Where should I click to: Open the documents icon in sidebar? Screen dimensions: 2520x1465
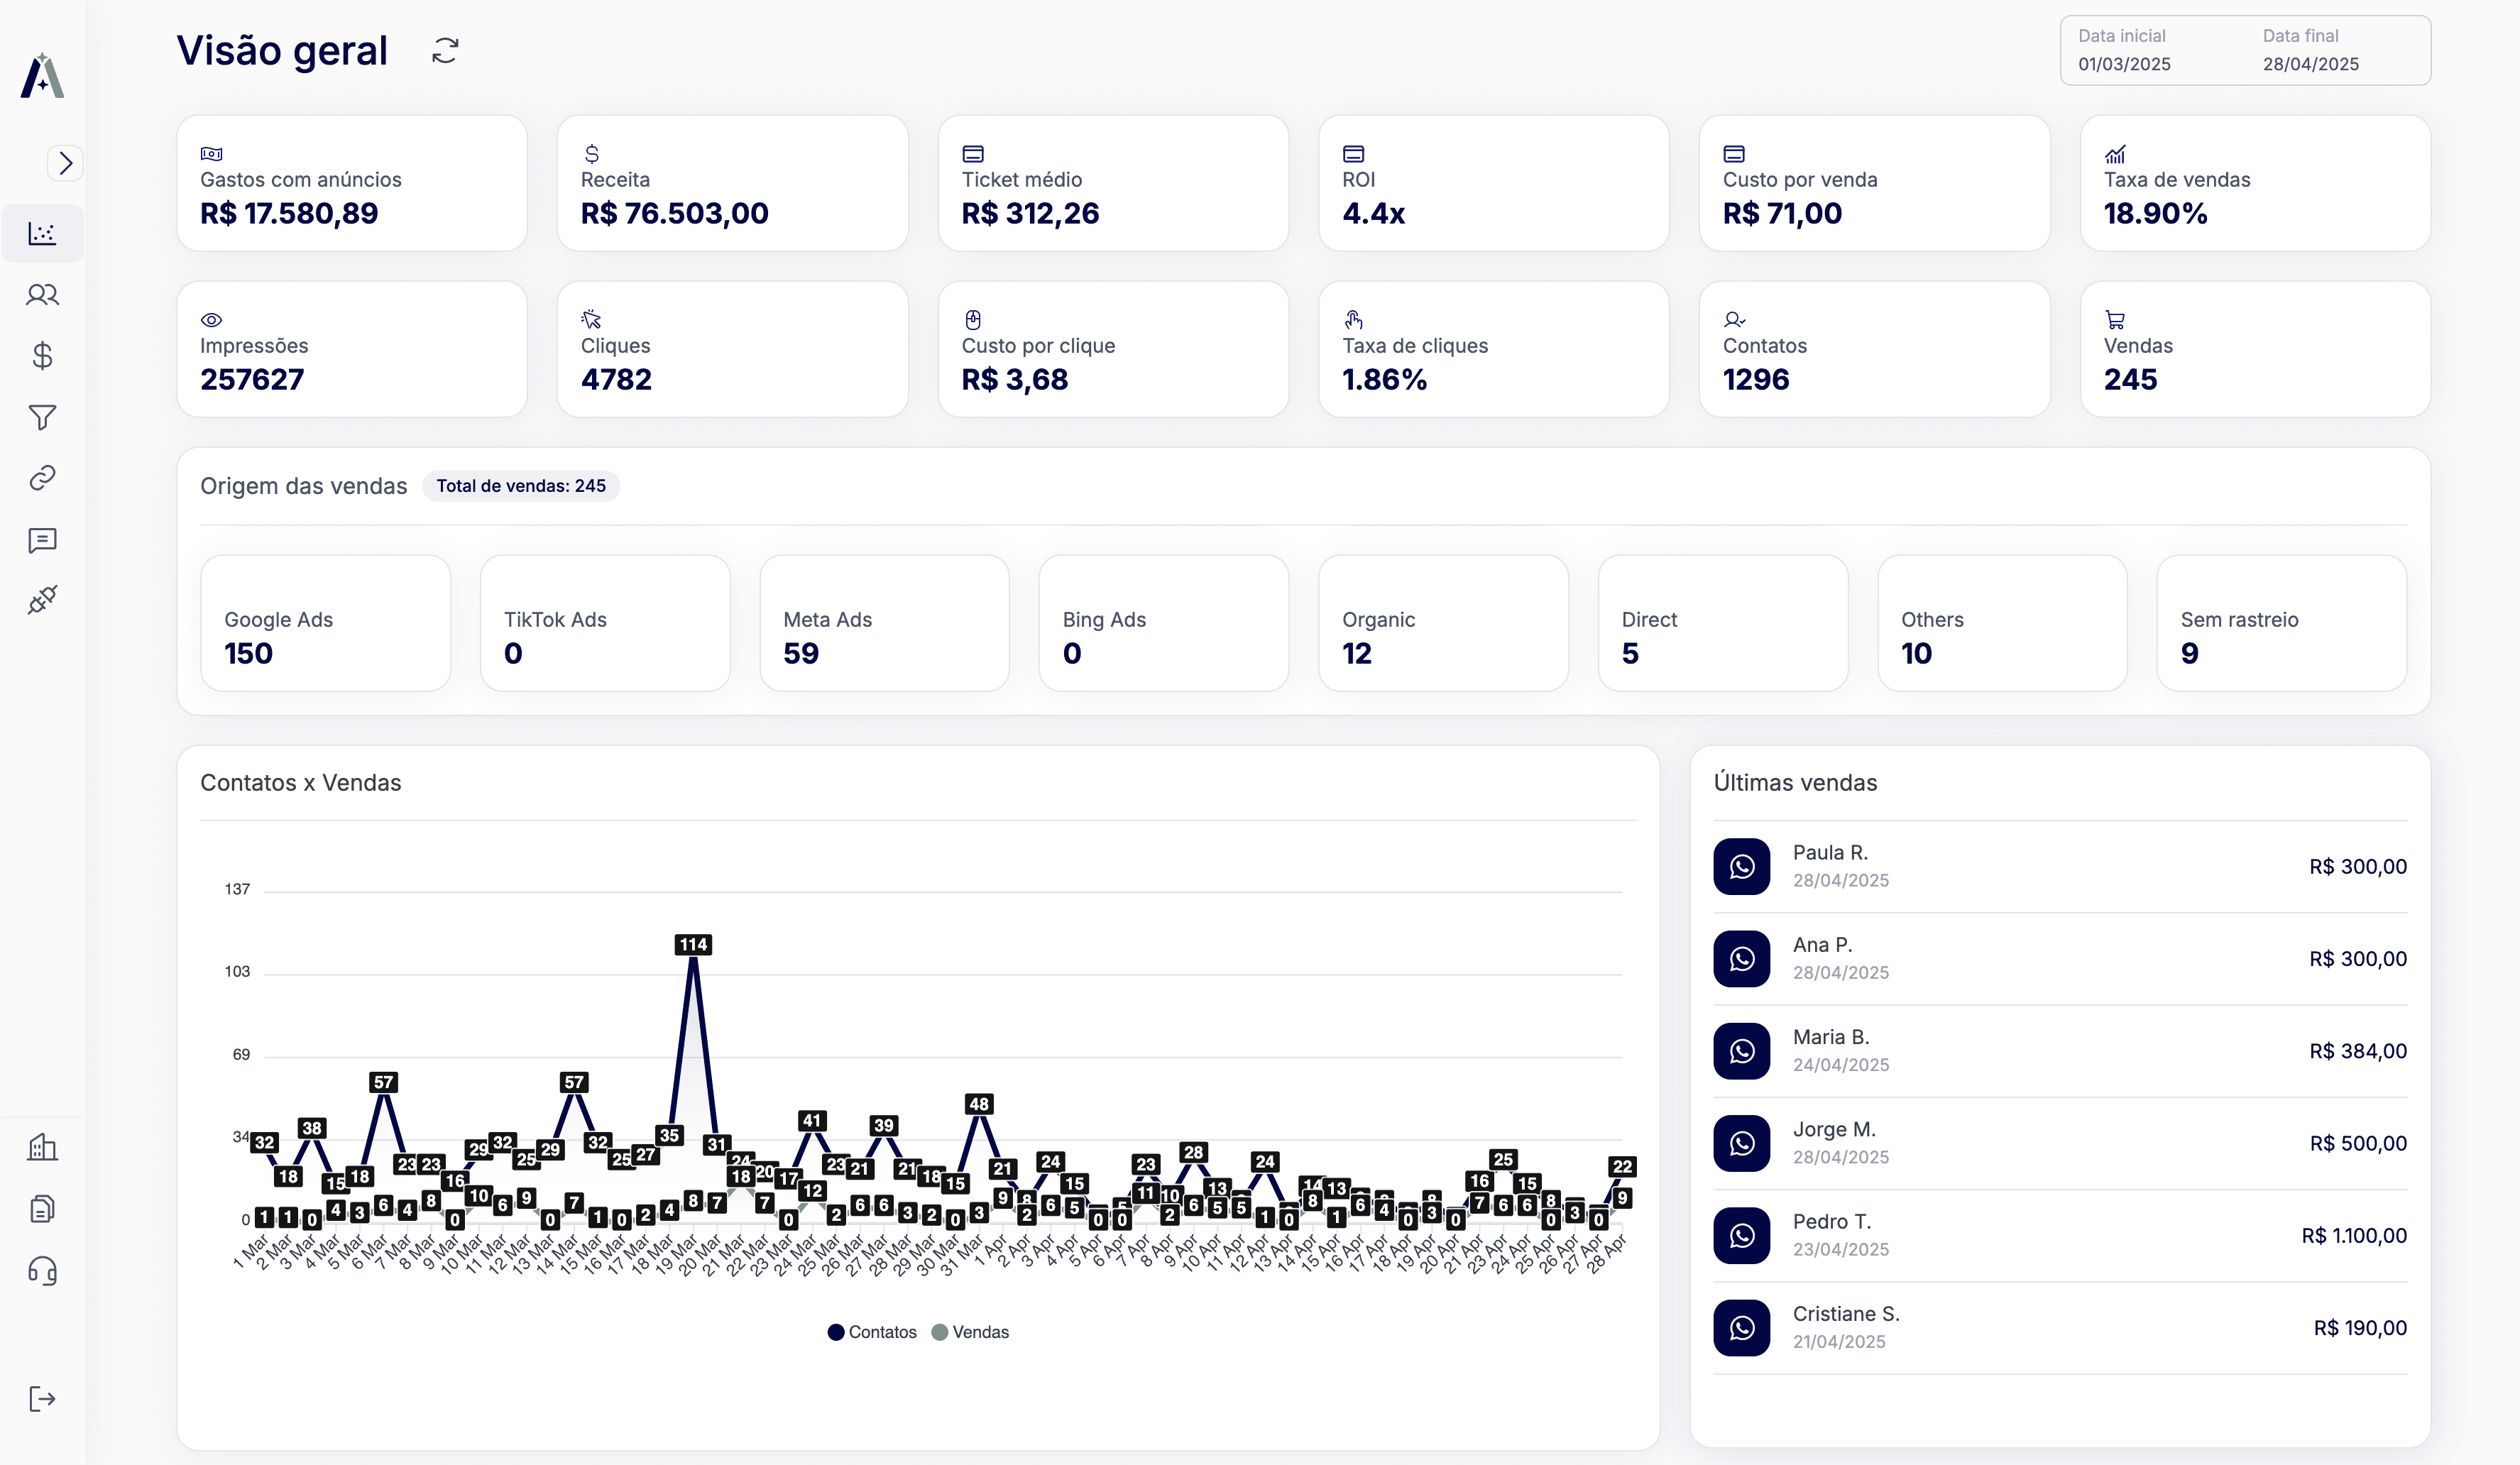(x=42, y=1209)
